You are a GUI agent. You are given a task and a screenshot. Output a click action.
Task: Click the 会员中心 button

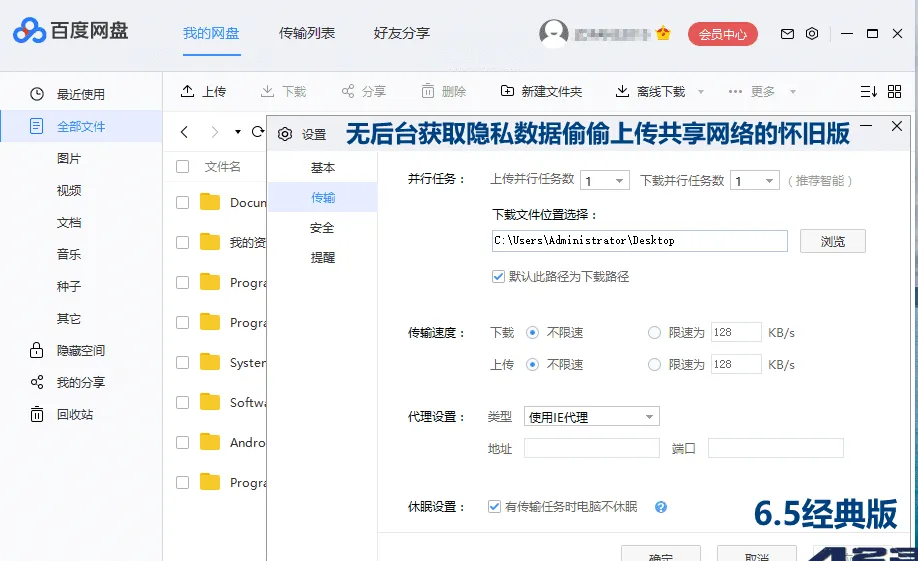point(722,34)
